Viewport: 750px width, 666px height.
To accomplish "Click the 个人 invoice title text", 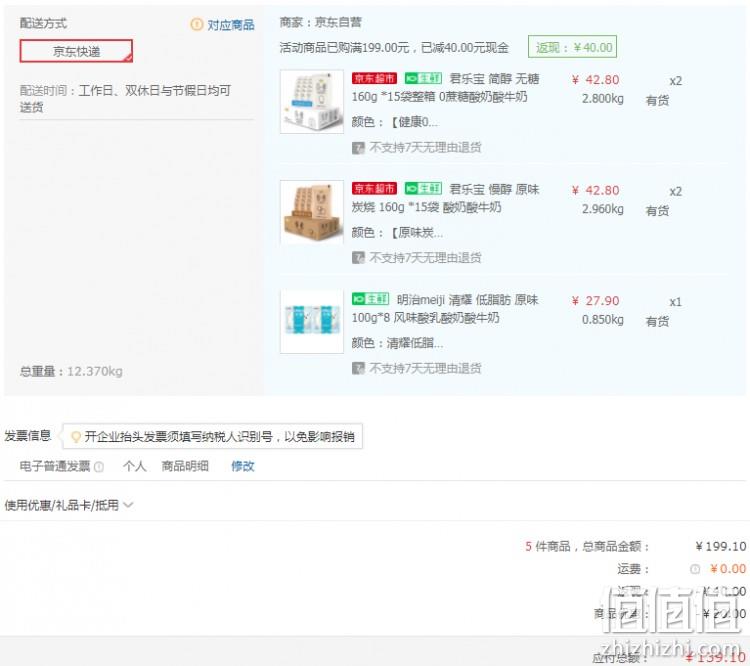I will pyautogui.click(x=134, y=466).
